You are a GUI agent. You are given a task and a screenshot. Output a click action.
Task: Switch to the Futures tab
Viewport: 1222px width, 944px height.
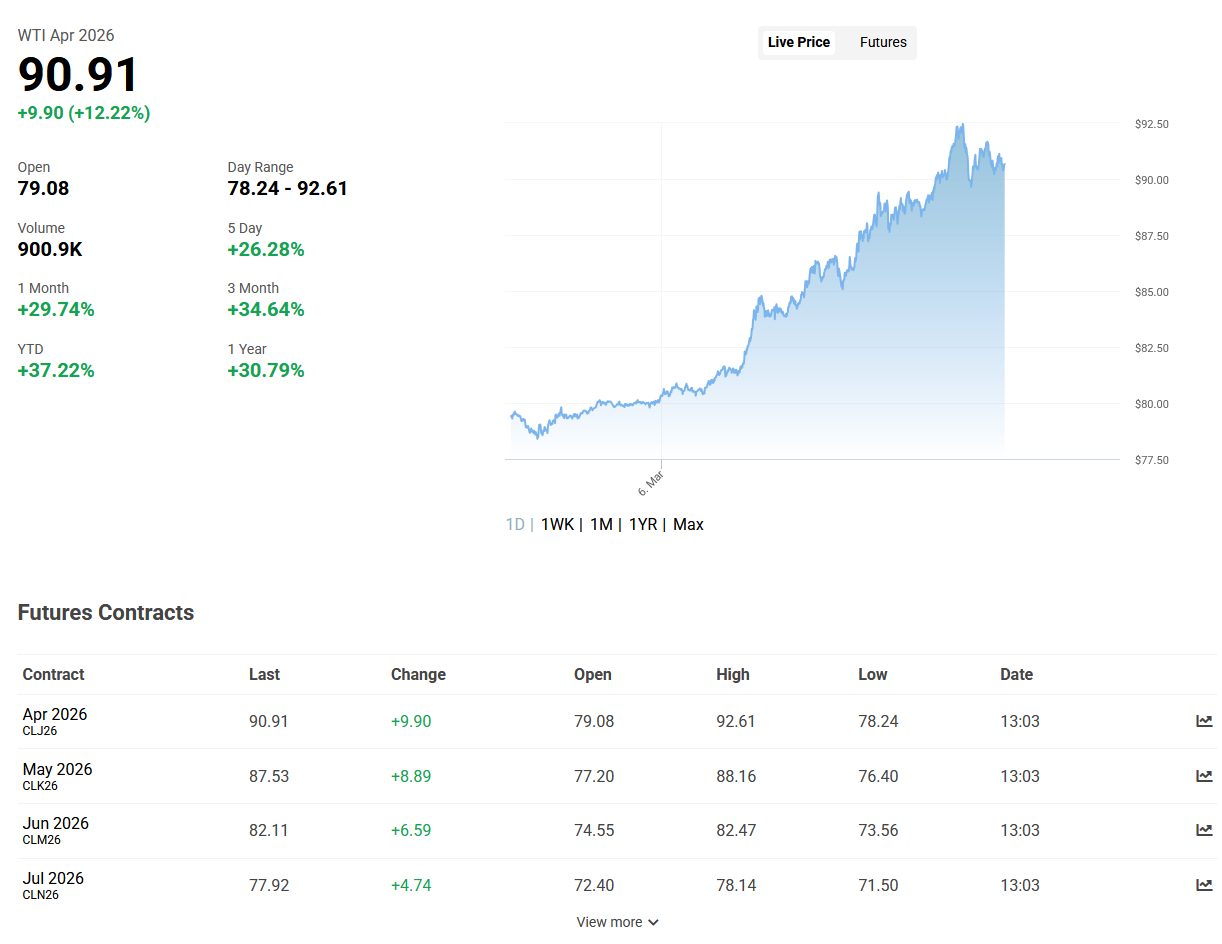pyautogui.click(x=883, y=42)
